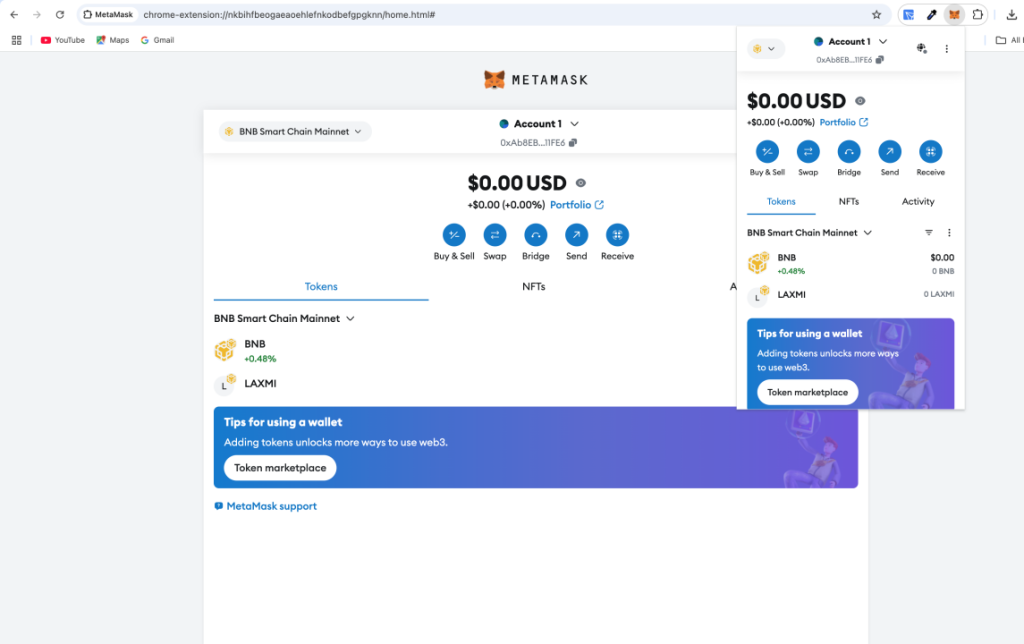The width and height of the screenshot is (1024, 644).
Task: Switch to the NFTs tab on main page
Action: 534,287
